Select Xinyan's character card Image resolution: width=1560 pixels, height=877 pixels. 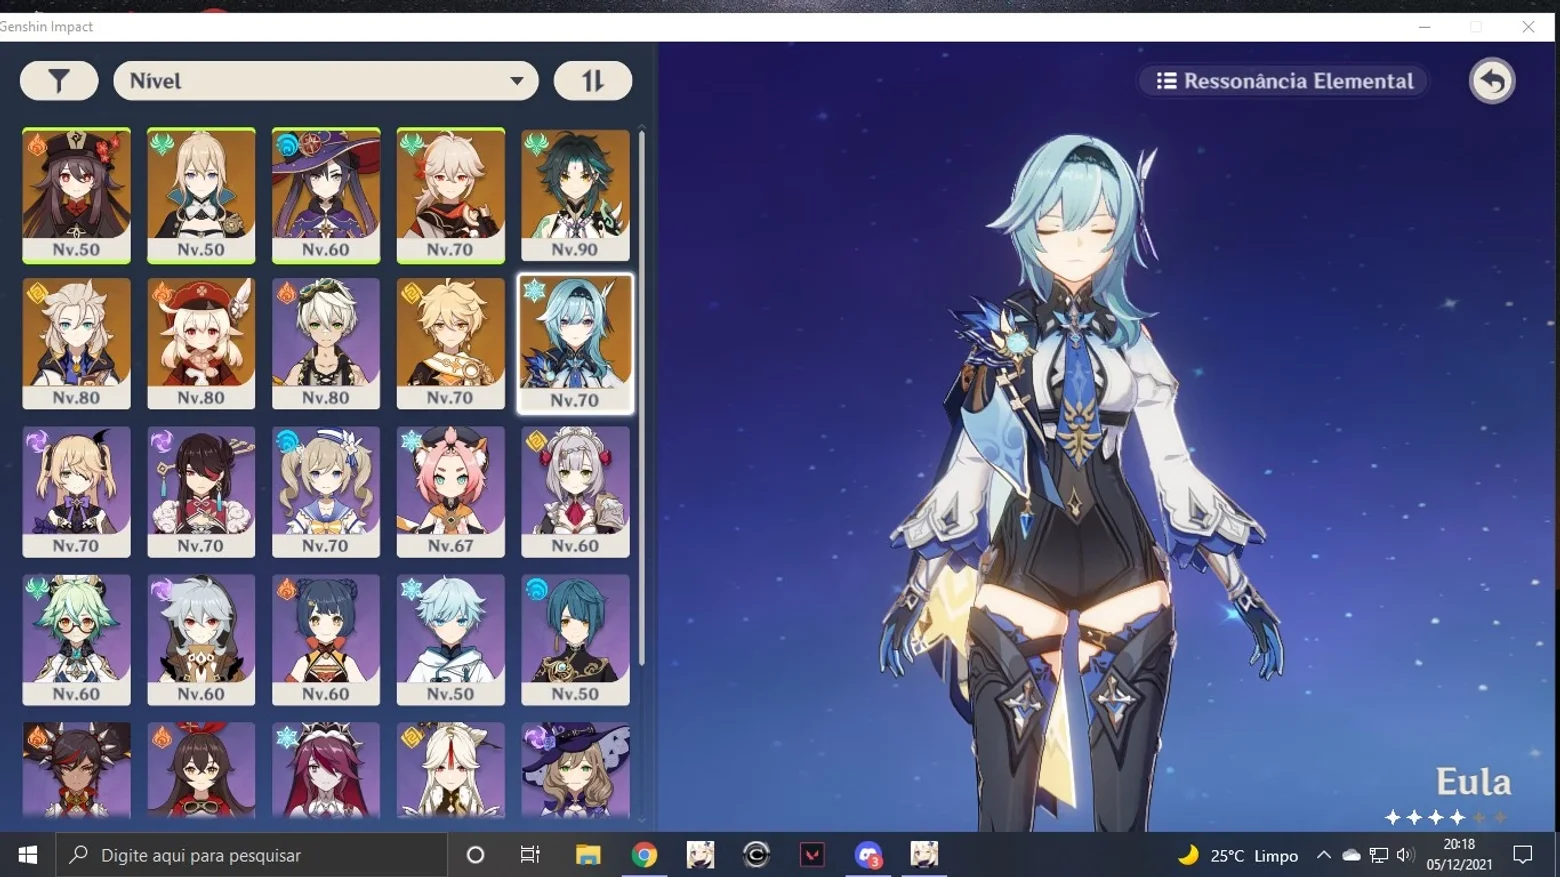pyautogui.click(x=76, y=771)
